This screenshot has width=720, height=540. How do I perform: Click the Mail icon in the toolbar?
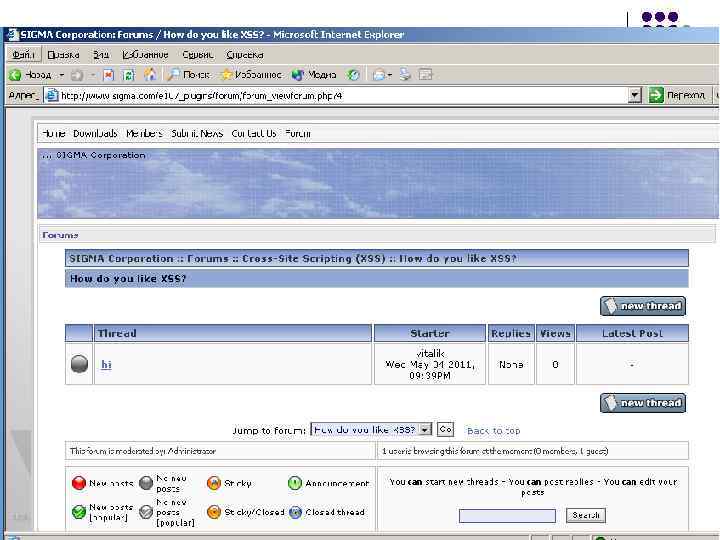[379, 75]
